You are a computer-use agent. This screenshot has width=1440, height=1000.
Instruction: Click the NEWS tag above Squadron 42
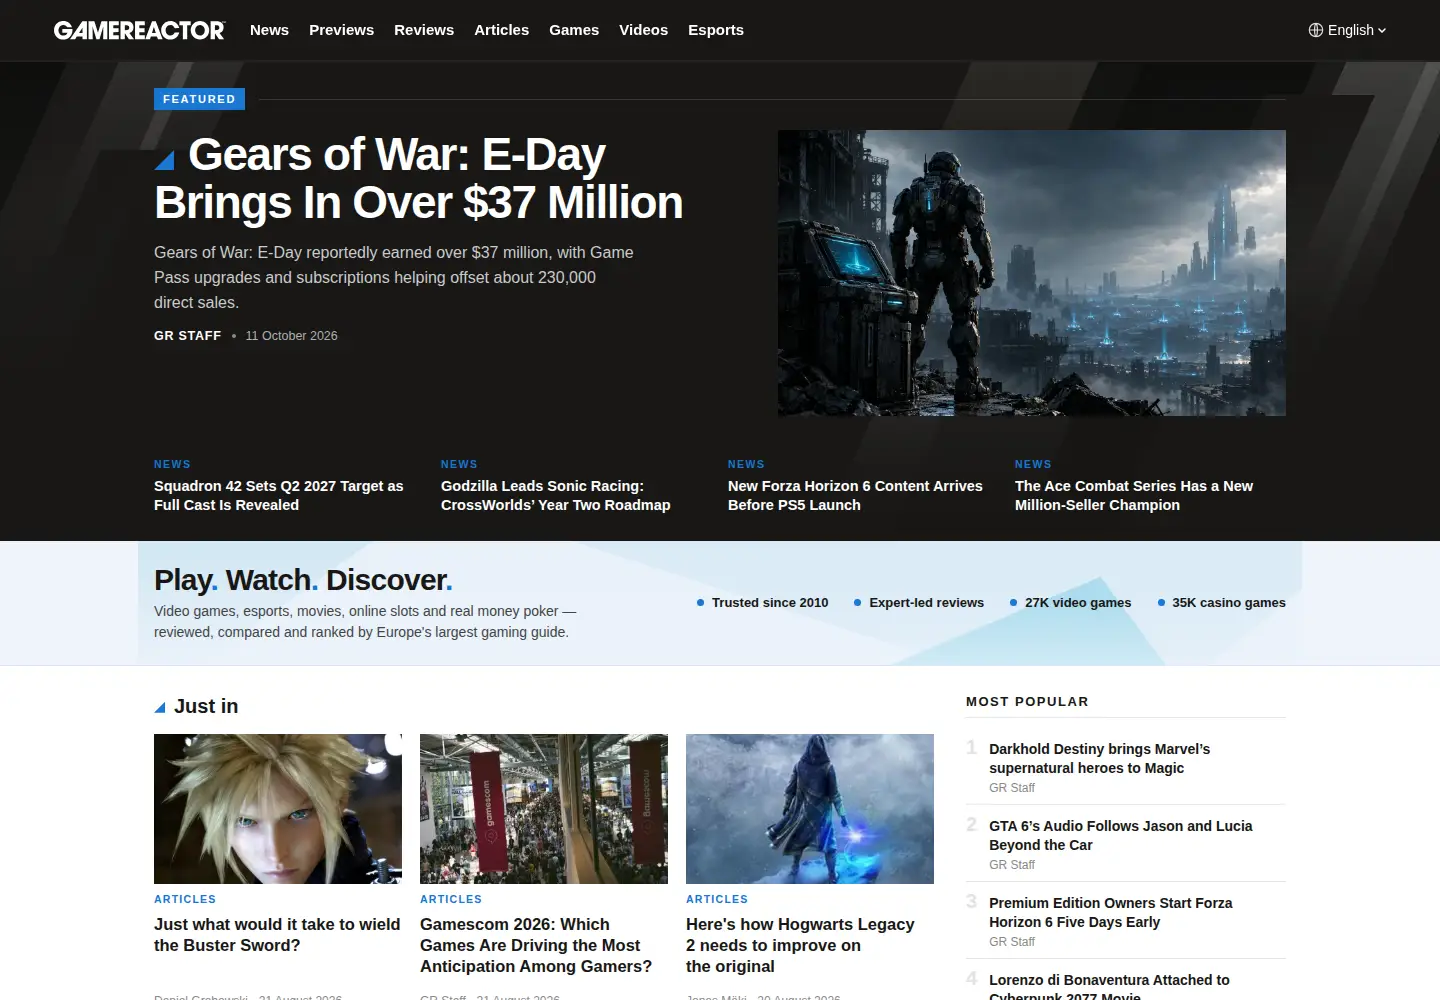click(x=172, y=464)
